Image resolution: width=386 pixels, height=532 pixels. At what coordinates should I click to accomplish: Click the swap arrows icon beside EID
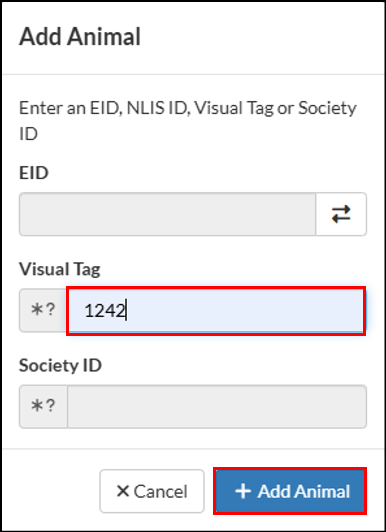[x=341, y=214]
